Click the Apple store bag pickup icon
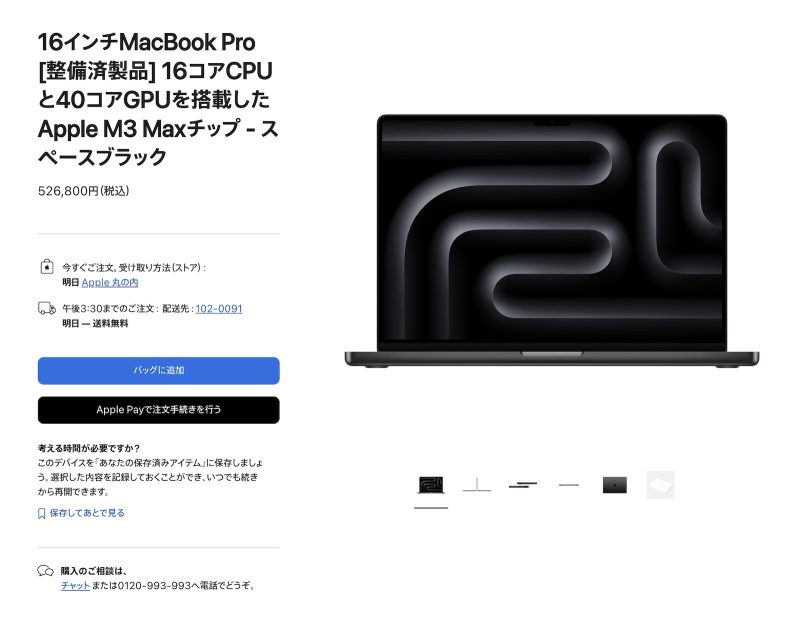Image resolution: width=800 pixels, height=617 pixels. [x=47, y=267]
